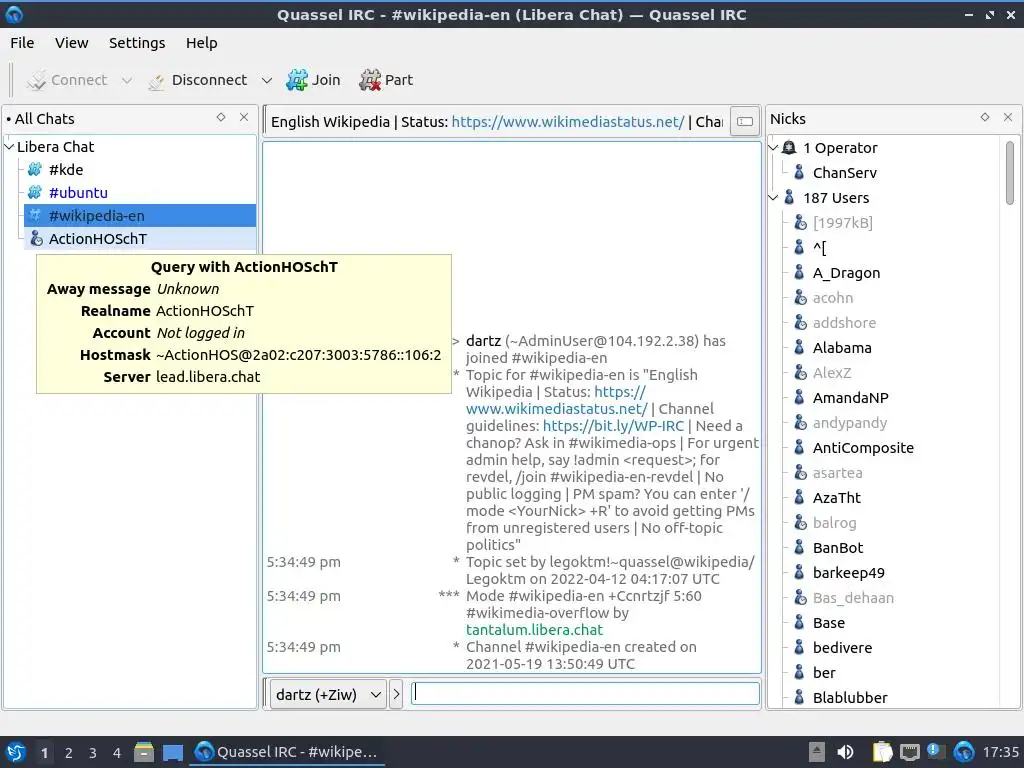Expand the input formatting arrow button
This screenshot has height=768, width=1024.
[396, 694]
